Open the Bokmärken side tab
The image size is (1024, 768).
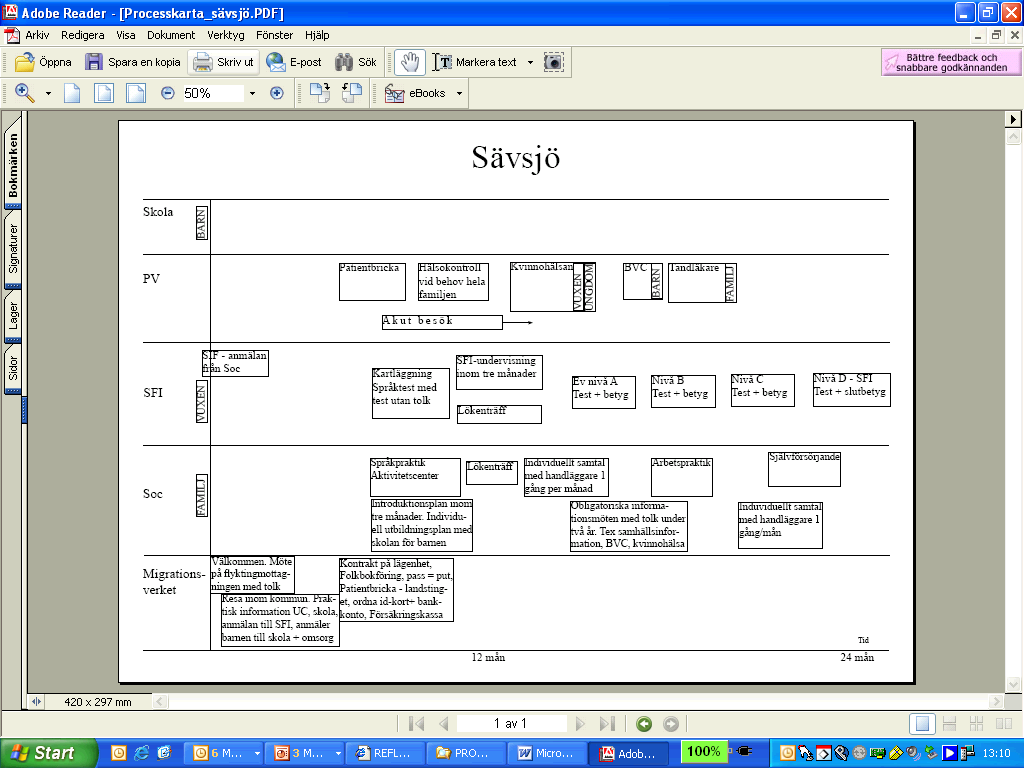pos(13,165)
